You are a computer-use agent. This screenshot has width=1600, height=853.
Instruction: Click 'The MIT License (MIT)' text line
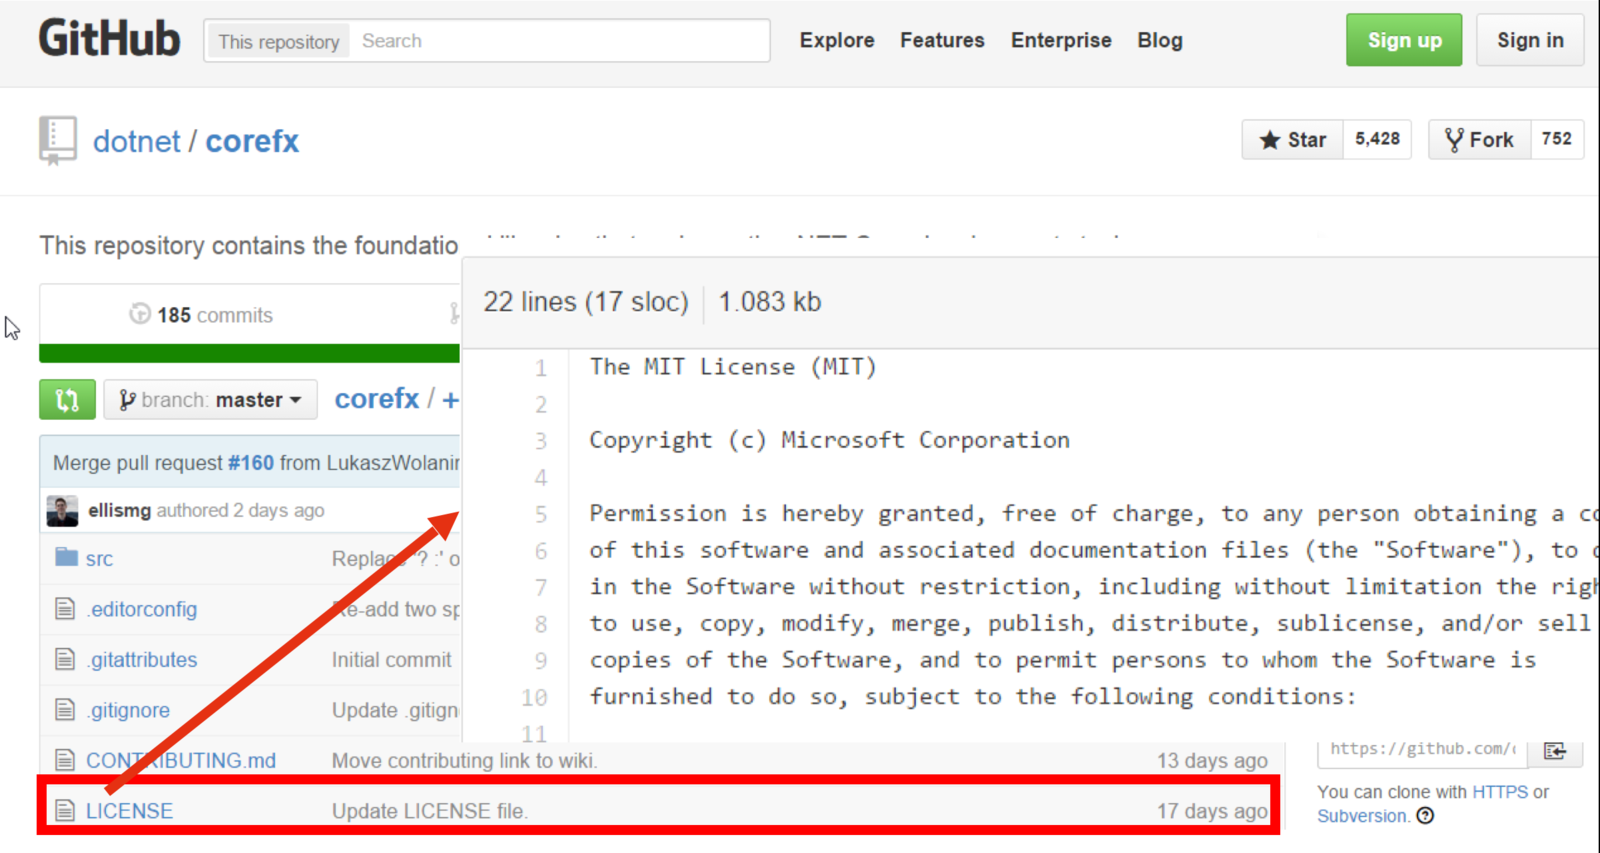733,367
